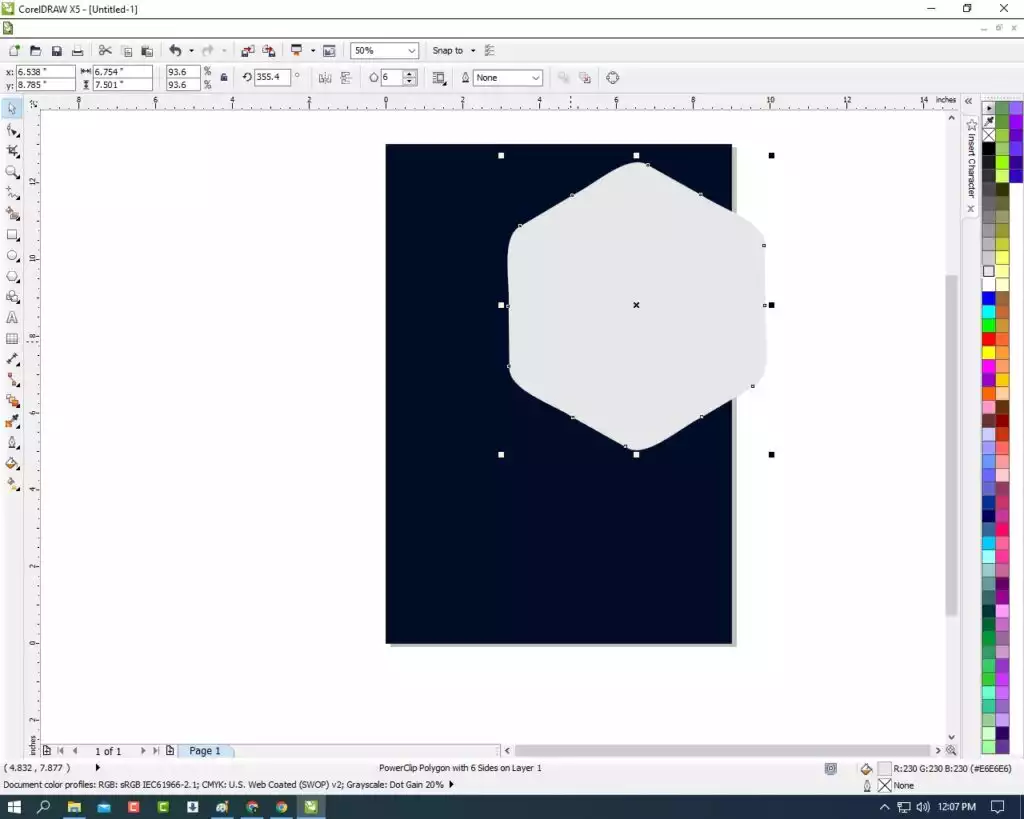Increase polygon sides with up stepper
Viewport: 1024px width, 819px height.
click(x=409, y=74)
